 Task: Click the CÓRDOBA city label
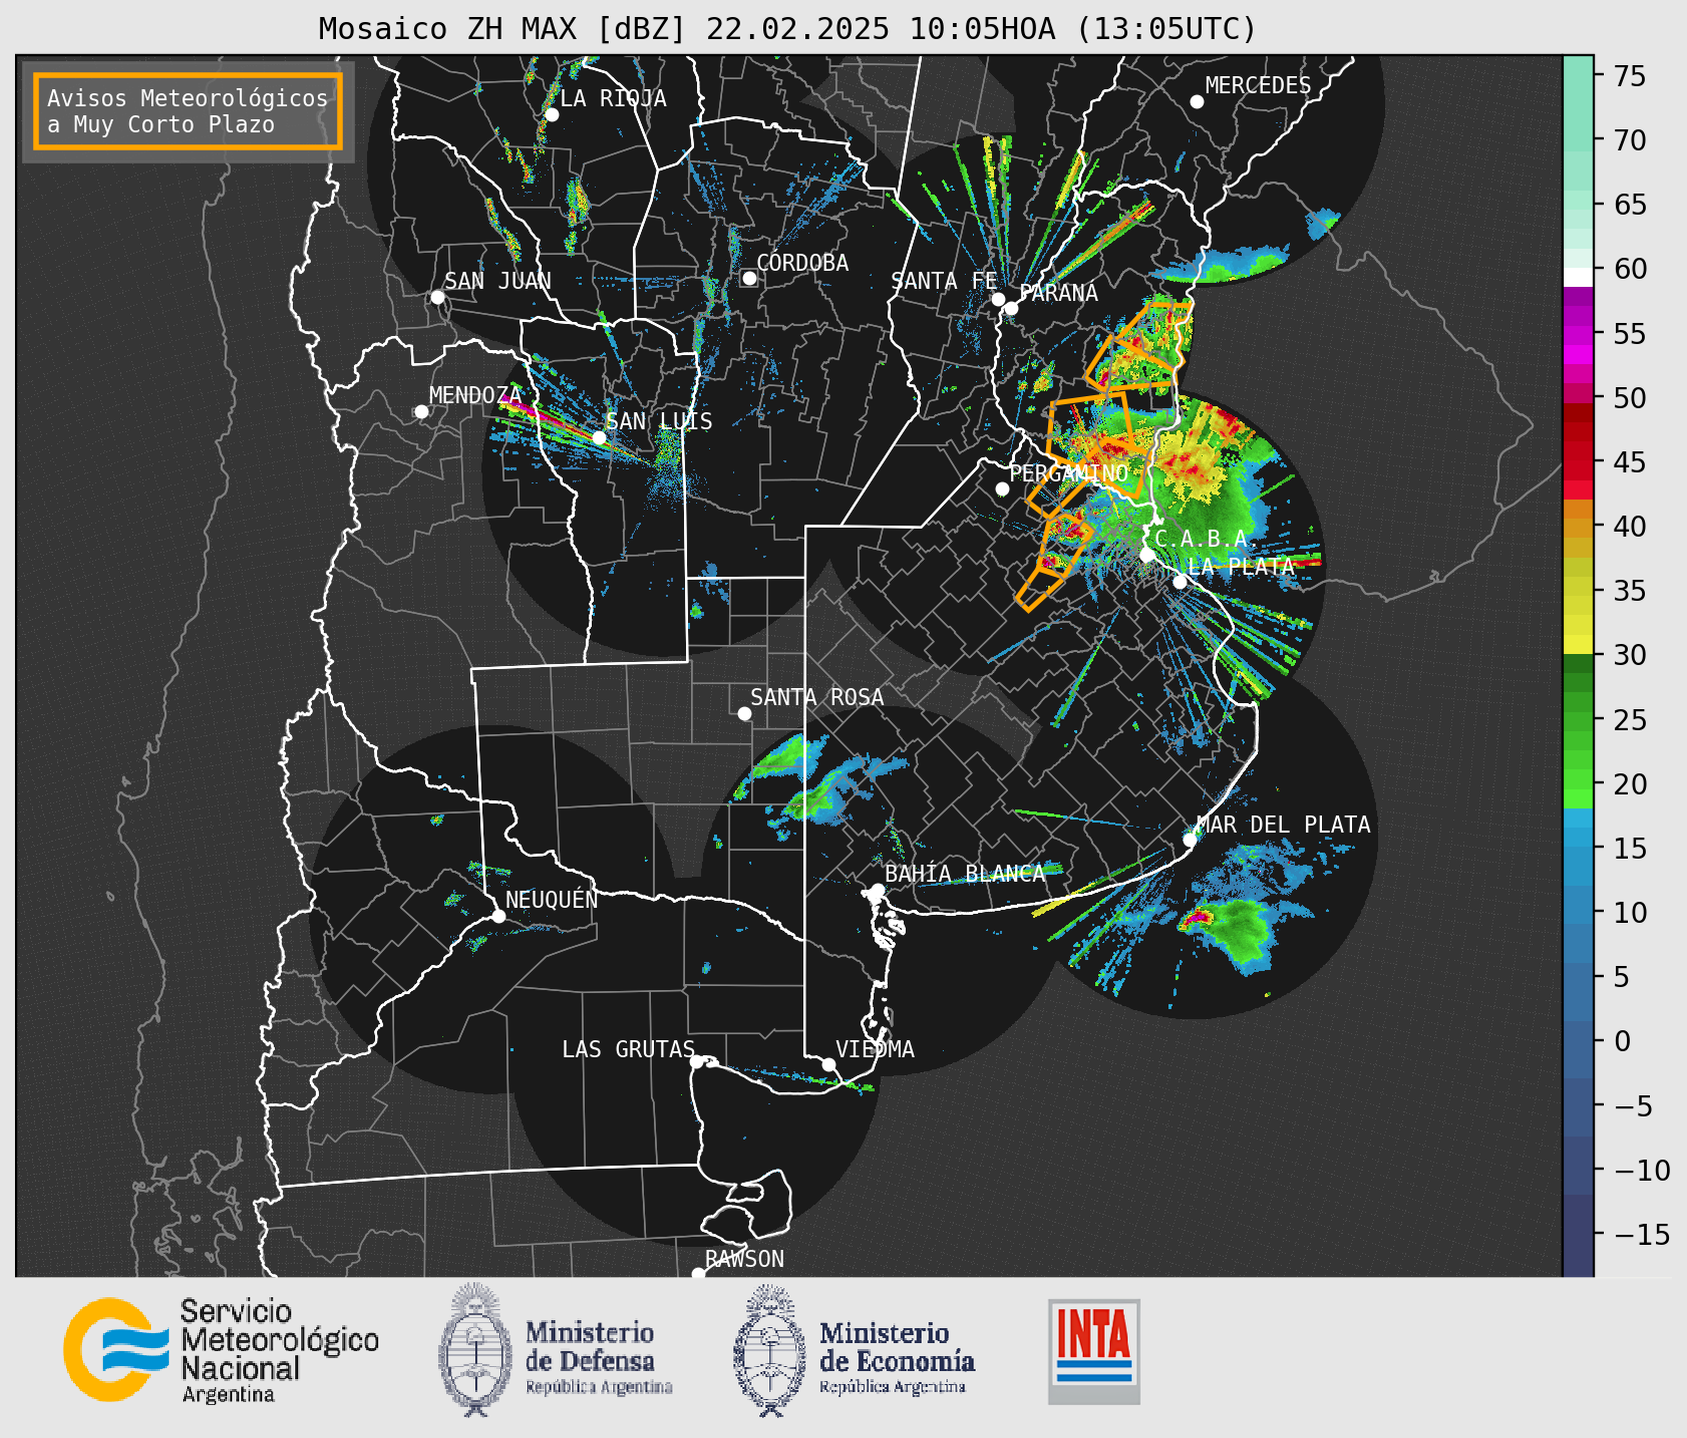click(x=803, y=263)
